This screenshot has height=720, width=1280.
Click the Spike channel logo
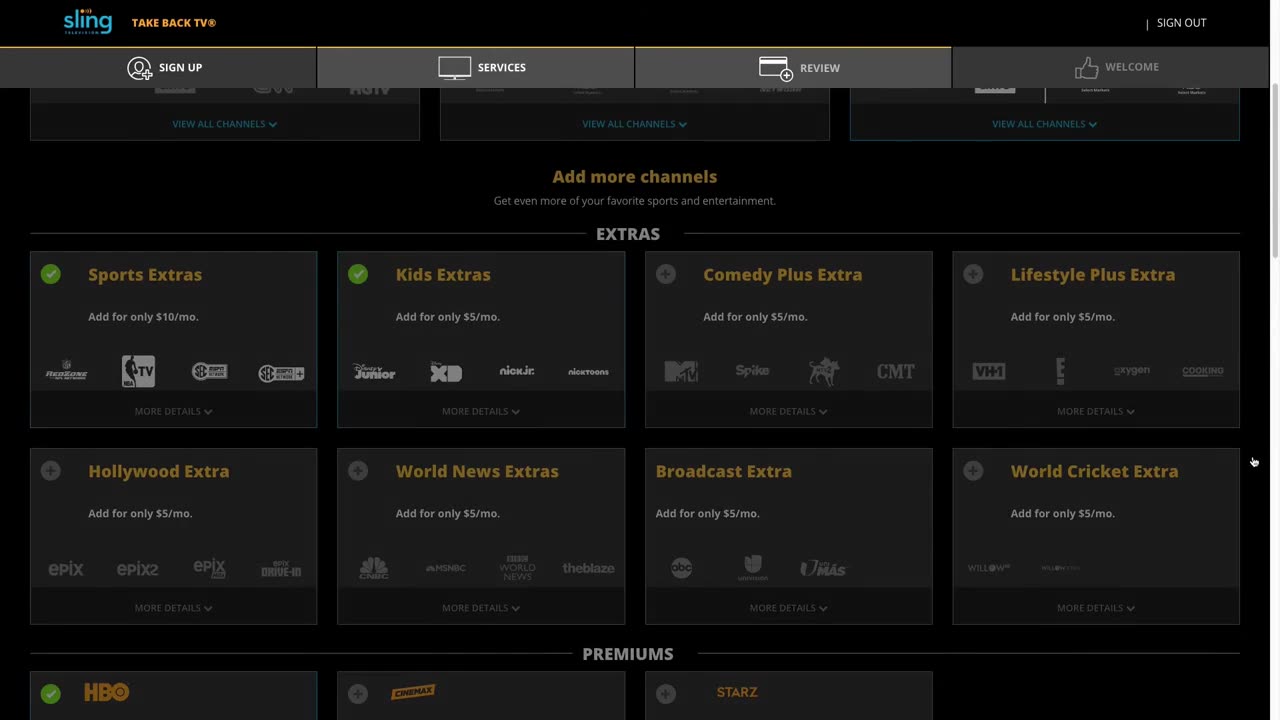752,371
